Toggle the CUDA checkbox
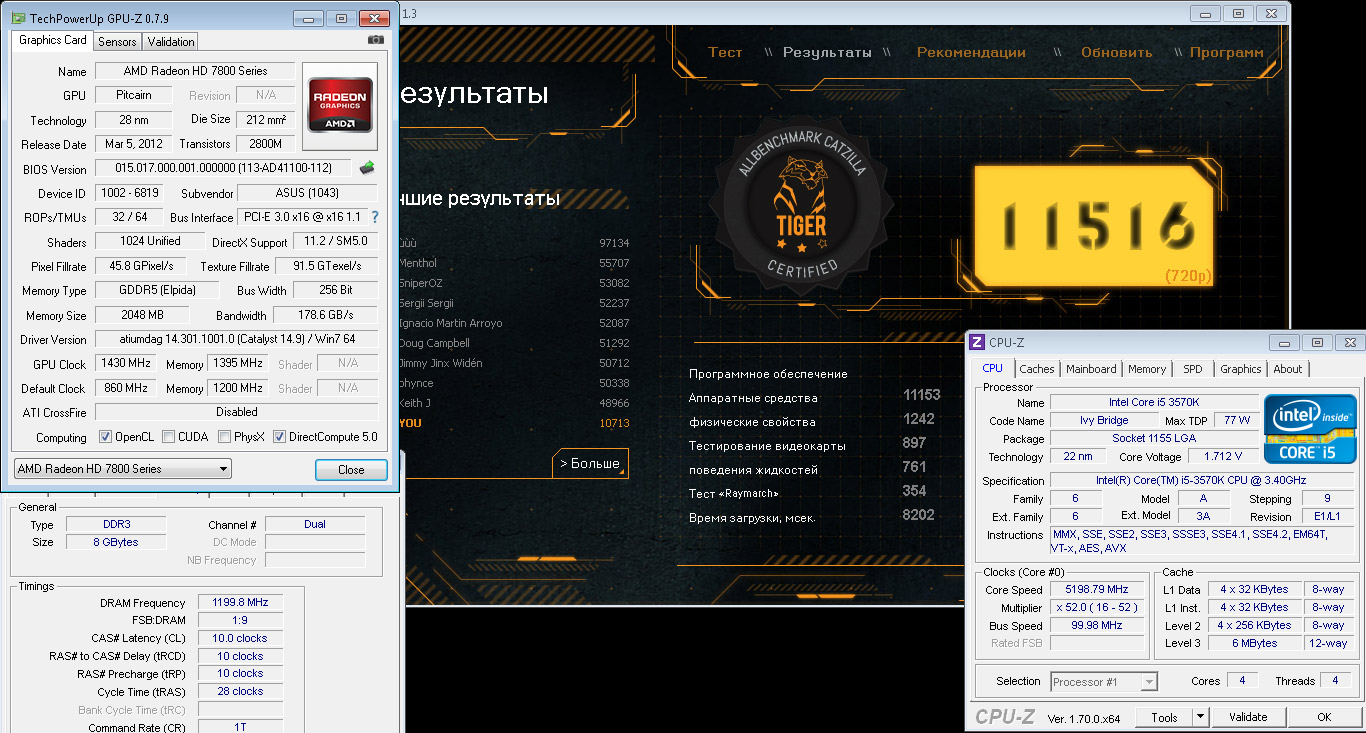Screen dimensions: 1366x733 coord(169,437)
